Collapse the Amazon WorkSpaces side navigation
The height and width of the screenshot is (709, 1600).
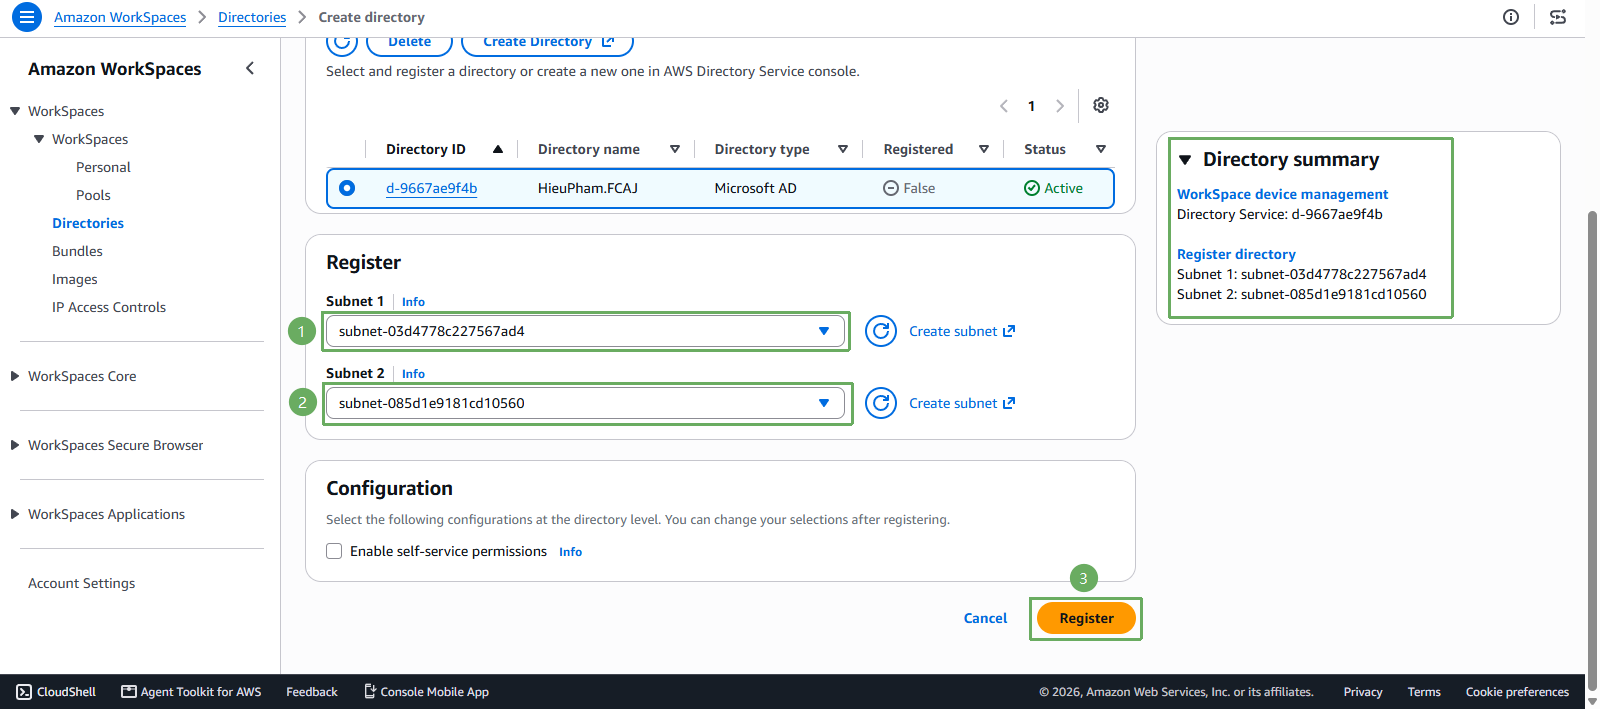250,68
